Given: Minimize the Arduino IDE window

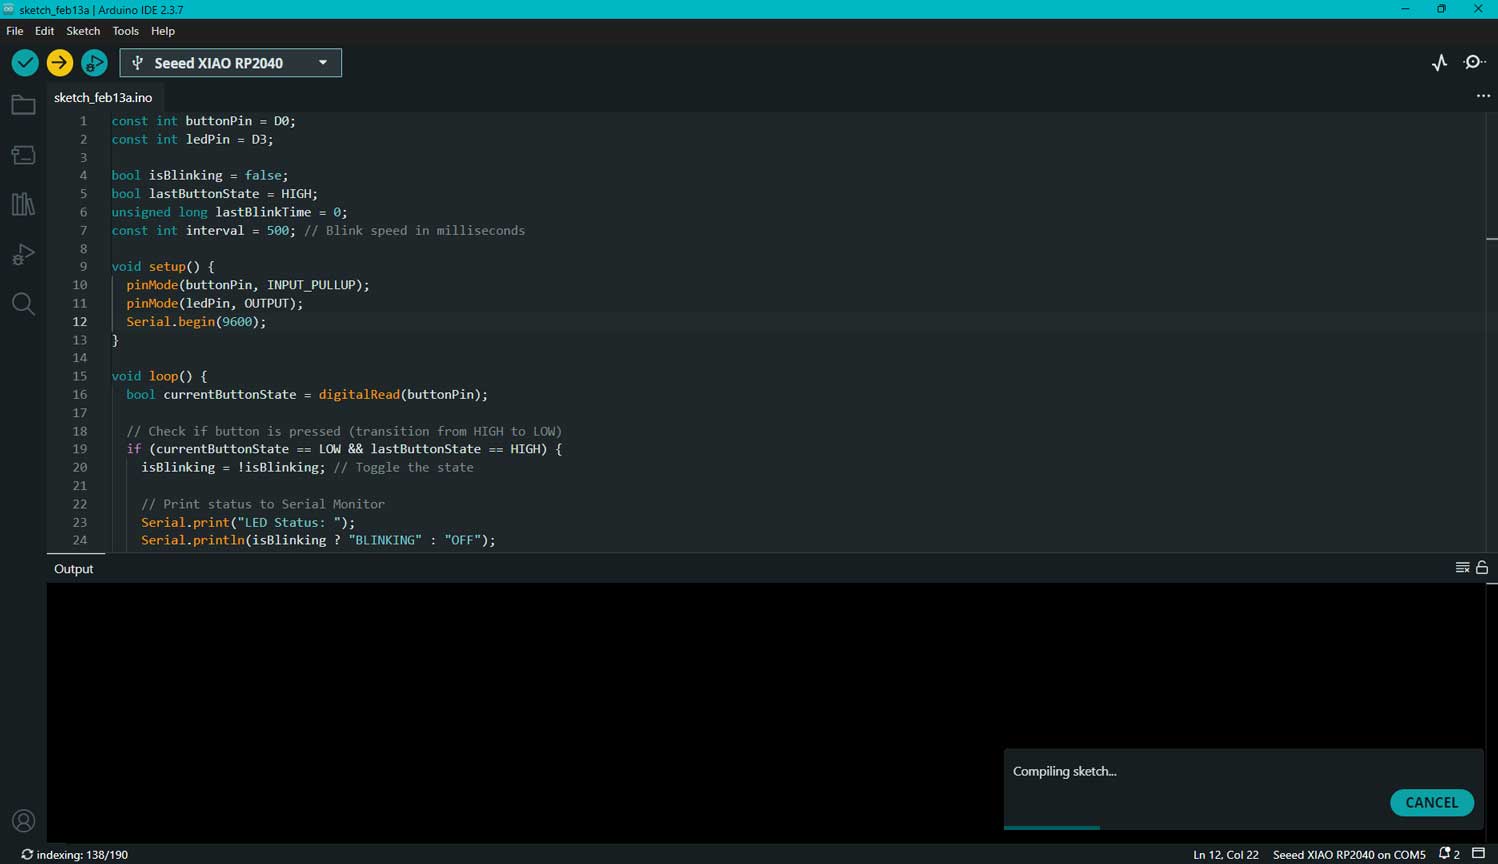Looking at the screenshot, I should coord(1405,9).
